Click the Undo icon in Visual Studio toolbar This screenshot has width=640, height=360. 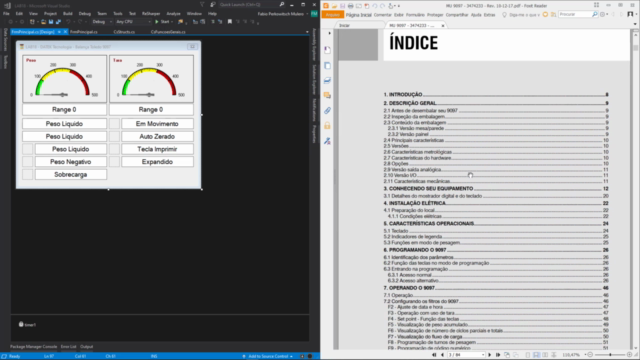[x=68, y=22]
